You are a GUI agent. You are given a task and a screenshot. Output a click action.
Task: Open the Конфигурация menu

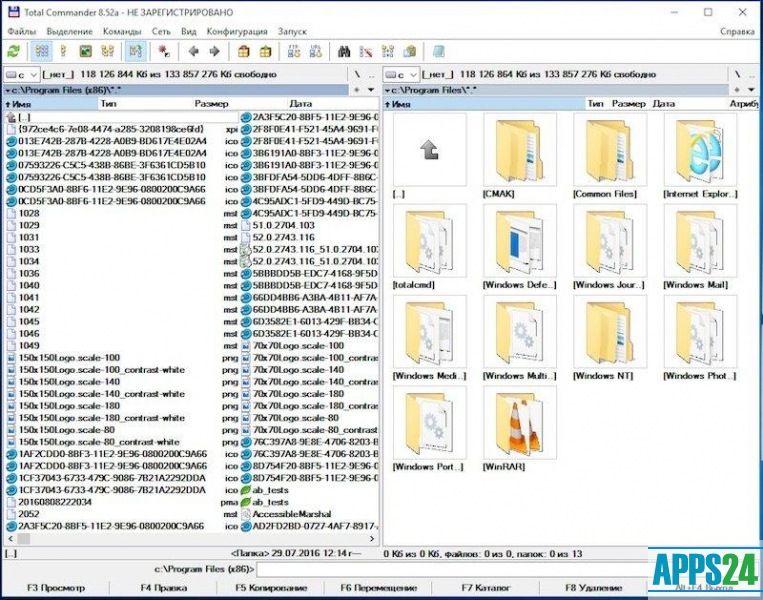pyautogui.click(x=237, y=32)
